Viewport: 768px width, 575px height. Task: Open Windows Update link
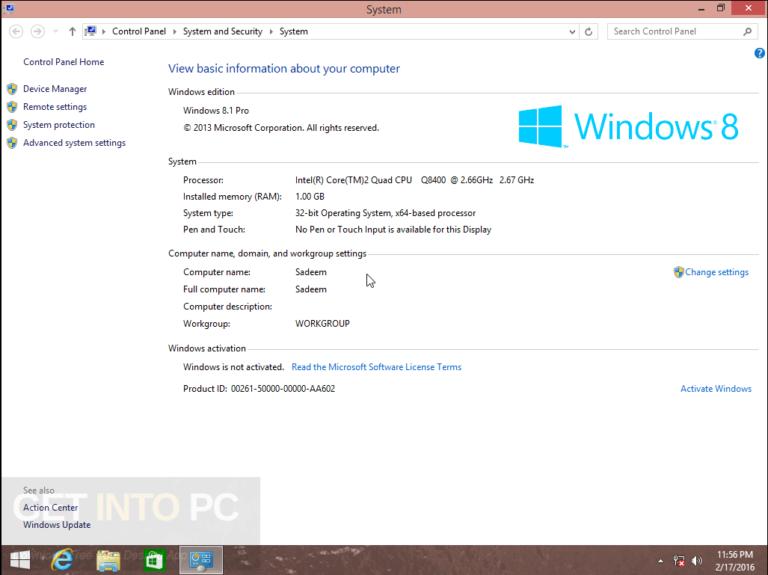[57, 525]
